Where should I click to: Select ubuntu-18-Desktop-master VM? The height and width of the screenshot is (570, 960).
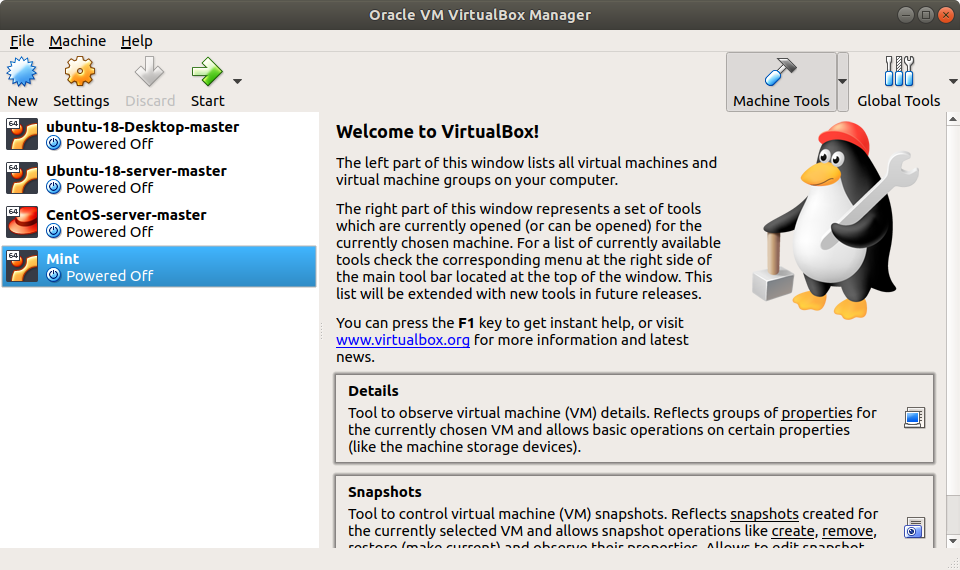(159, 135)
